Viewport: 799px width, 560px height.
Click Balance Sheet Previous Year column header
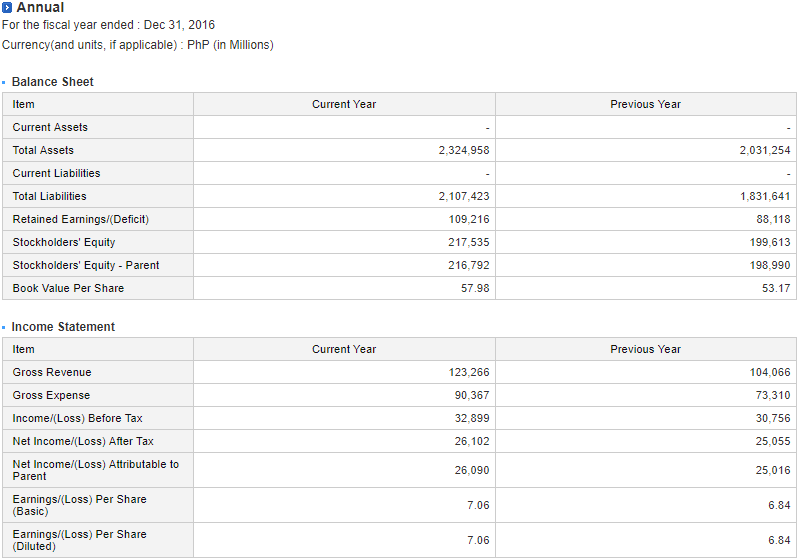coord(645,104)
